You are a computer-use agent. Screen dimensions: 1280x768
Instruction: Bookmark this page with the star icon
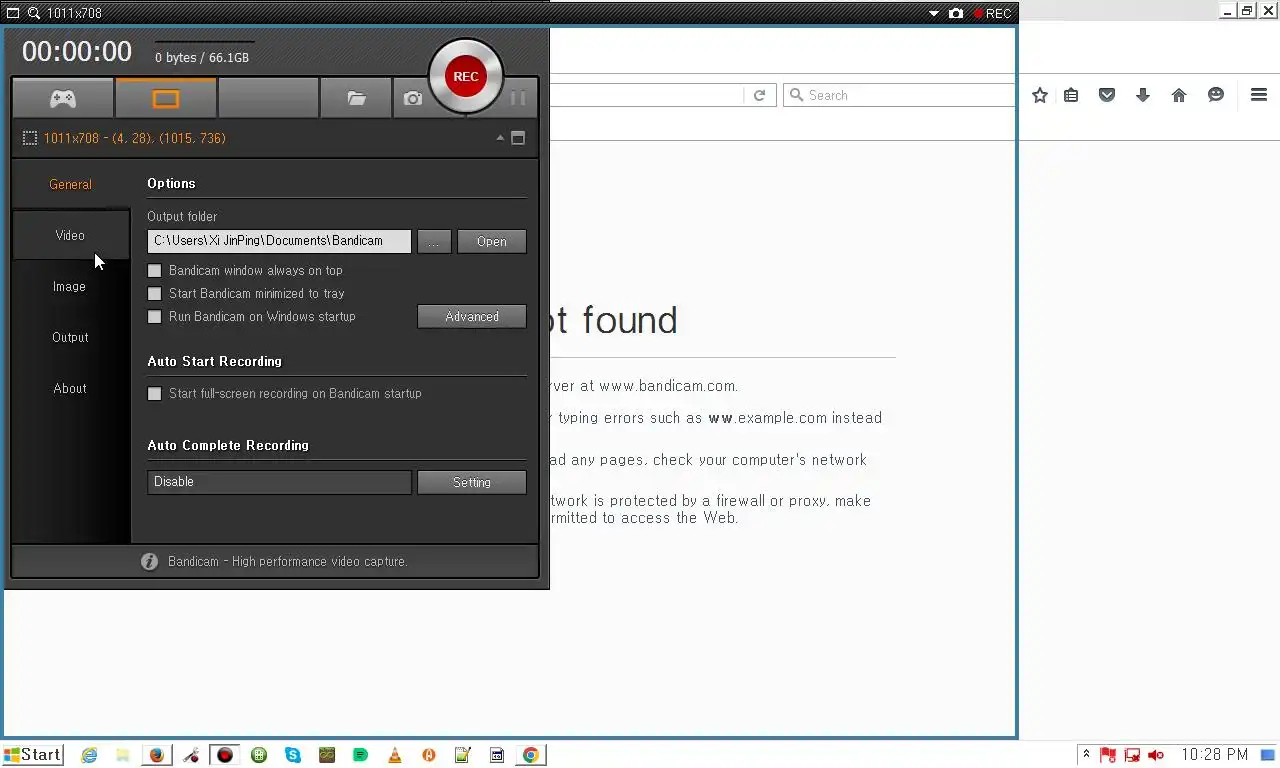[1040, 95]
